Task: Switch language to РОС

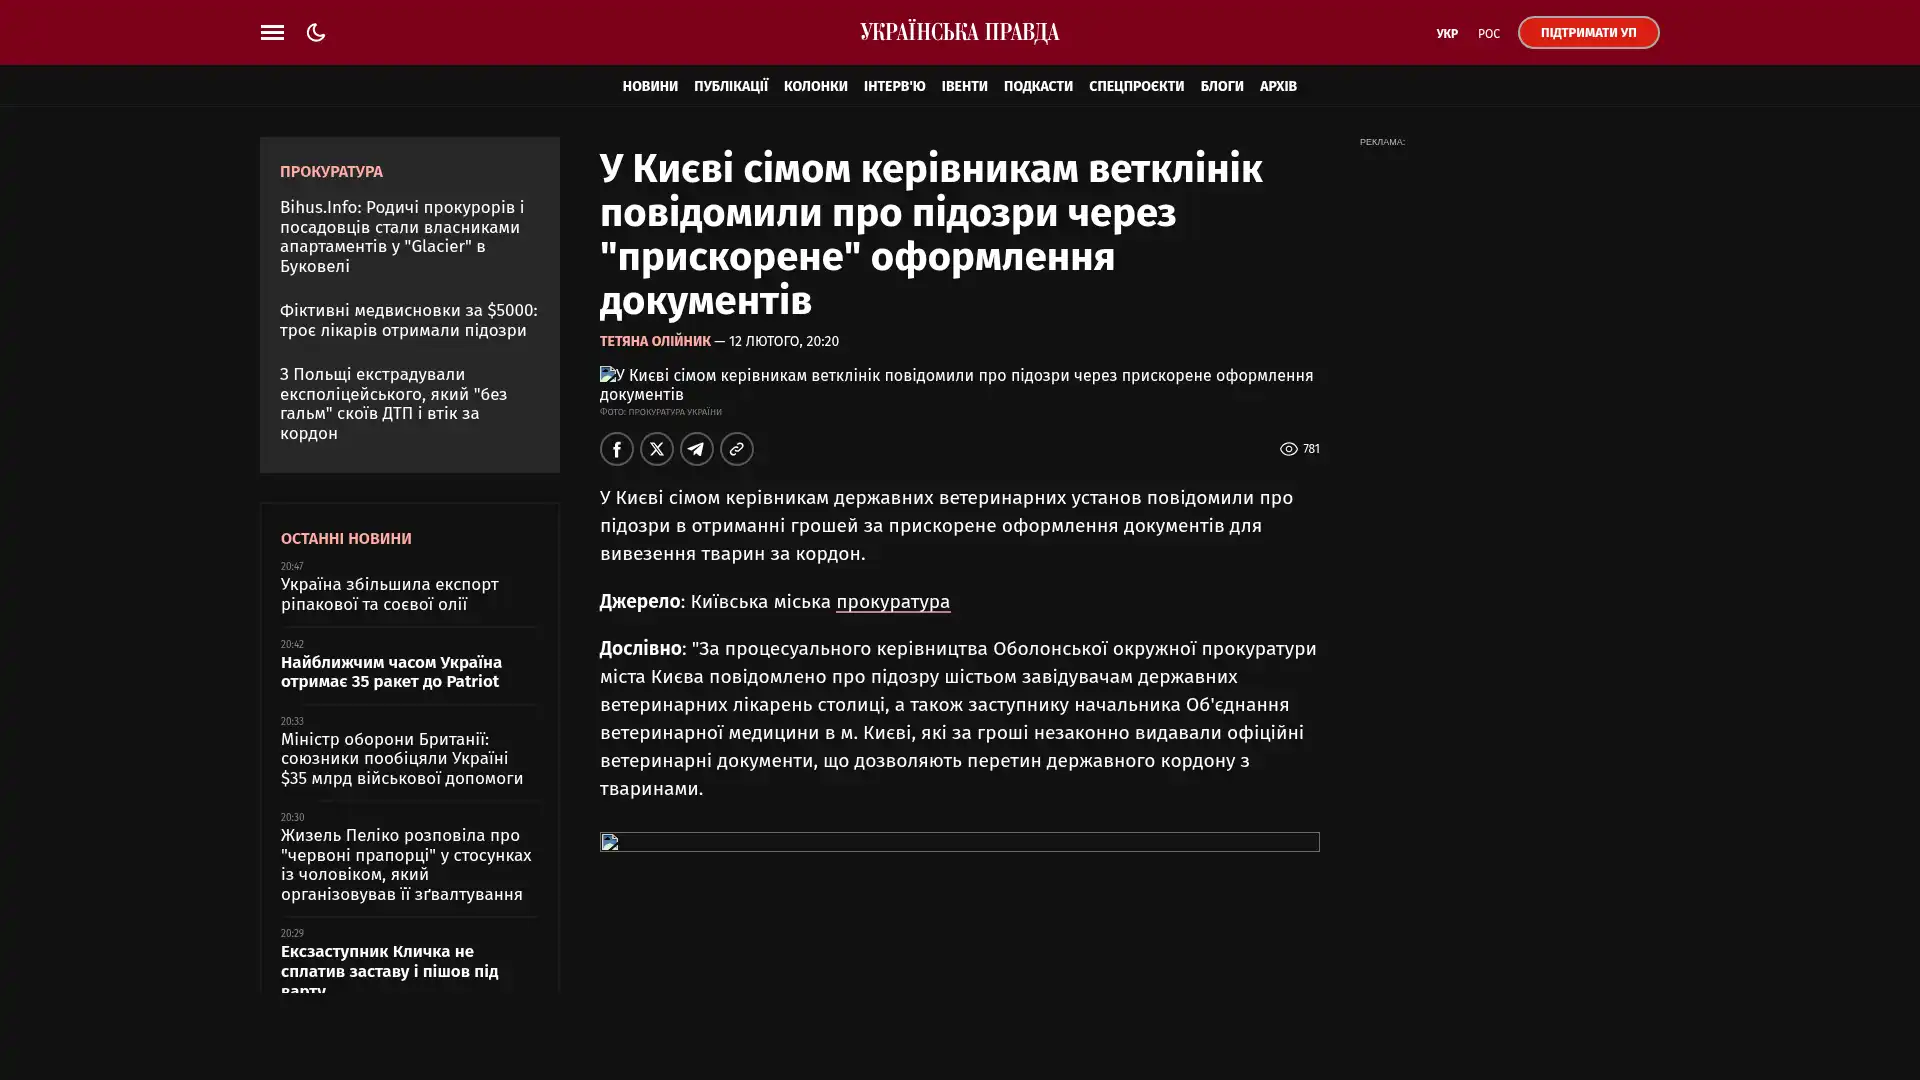Action: [1488, 34]
